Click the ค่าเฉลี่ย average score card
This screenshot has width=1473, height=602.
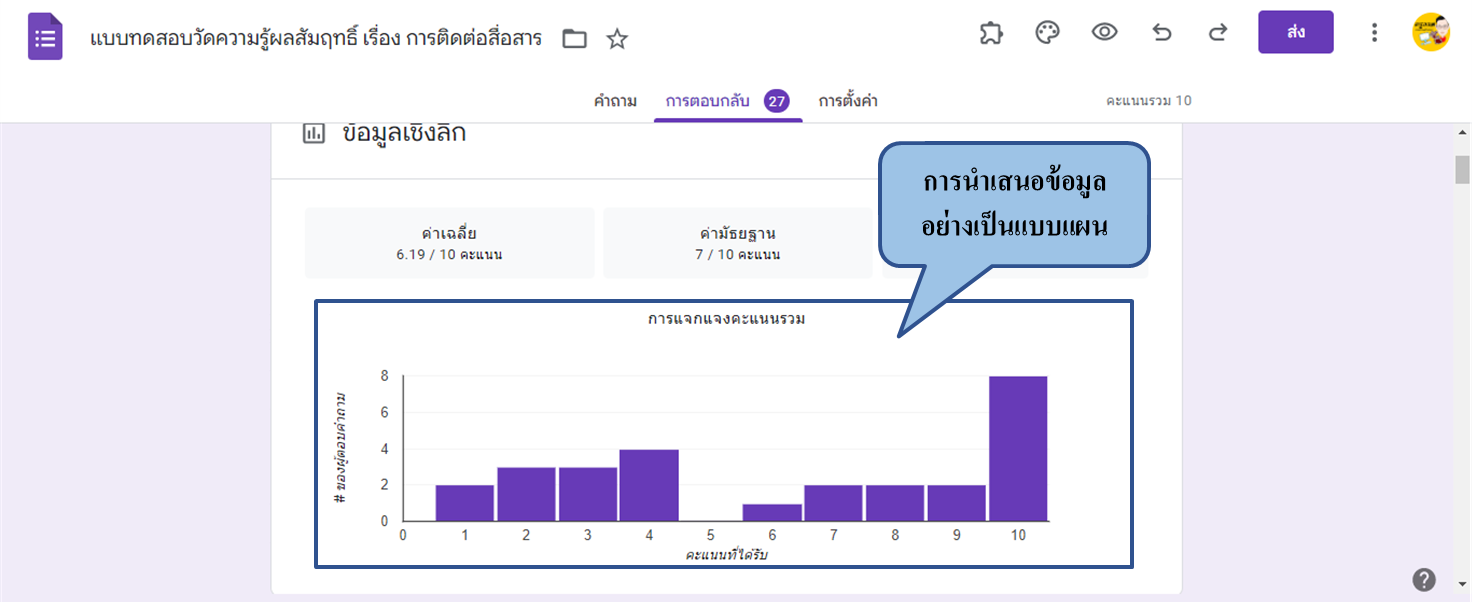449,243
